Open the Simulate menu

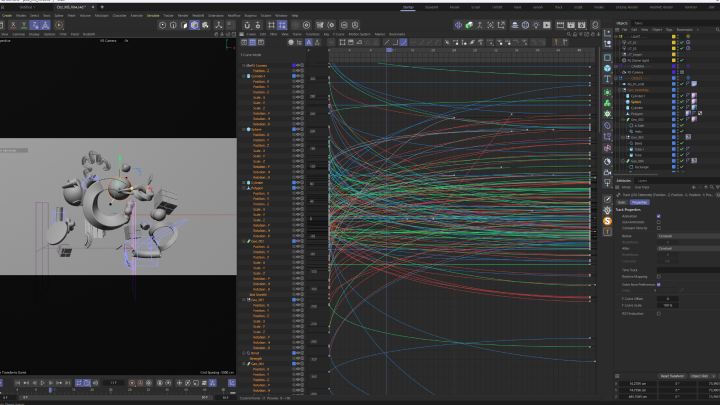(153, 16)
